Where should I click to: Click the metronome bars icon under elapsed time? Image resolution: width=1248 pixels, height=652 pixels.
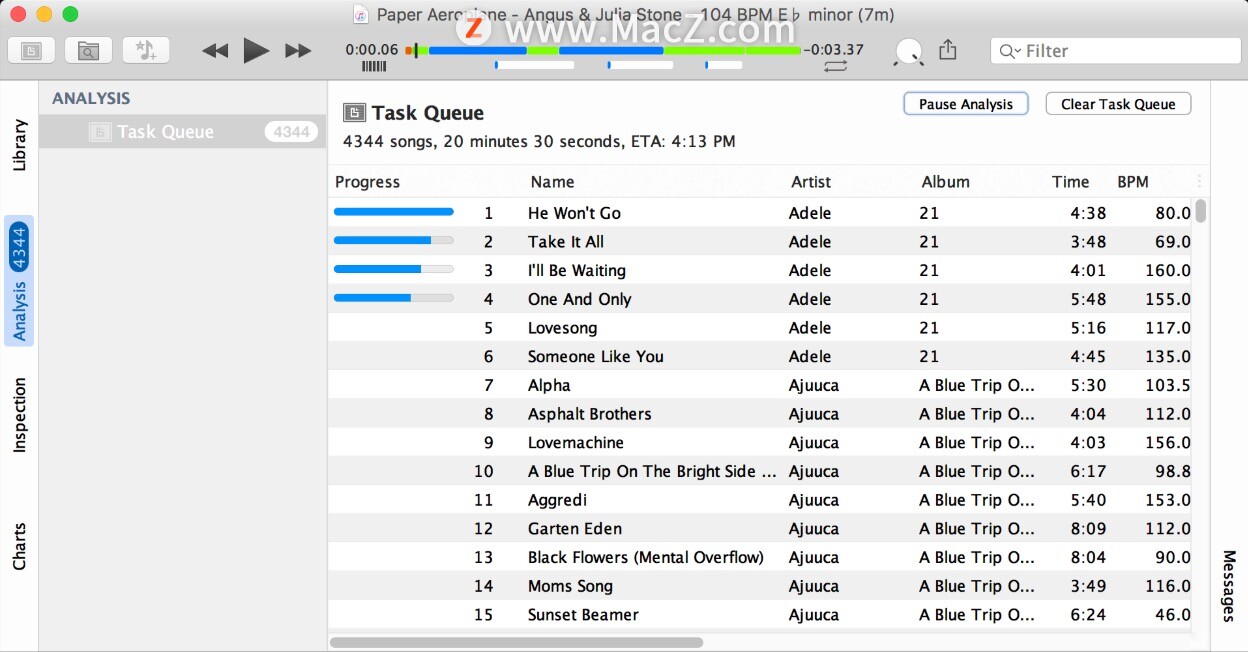(374, 66)
